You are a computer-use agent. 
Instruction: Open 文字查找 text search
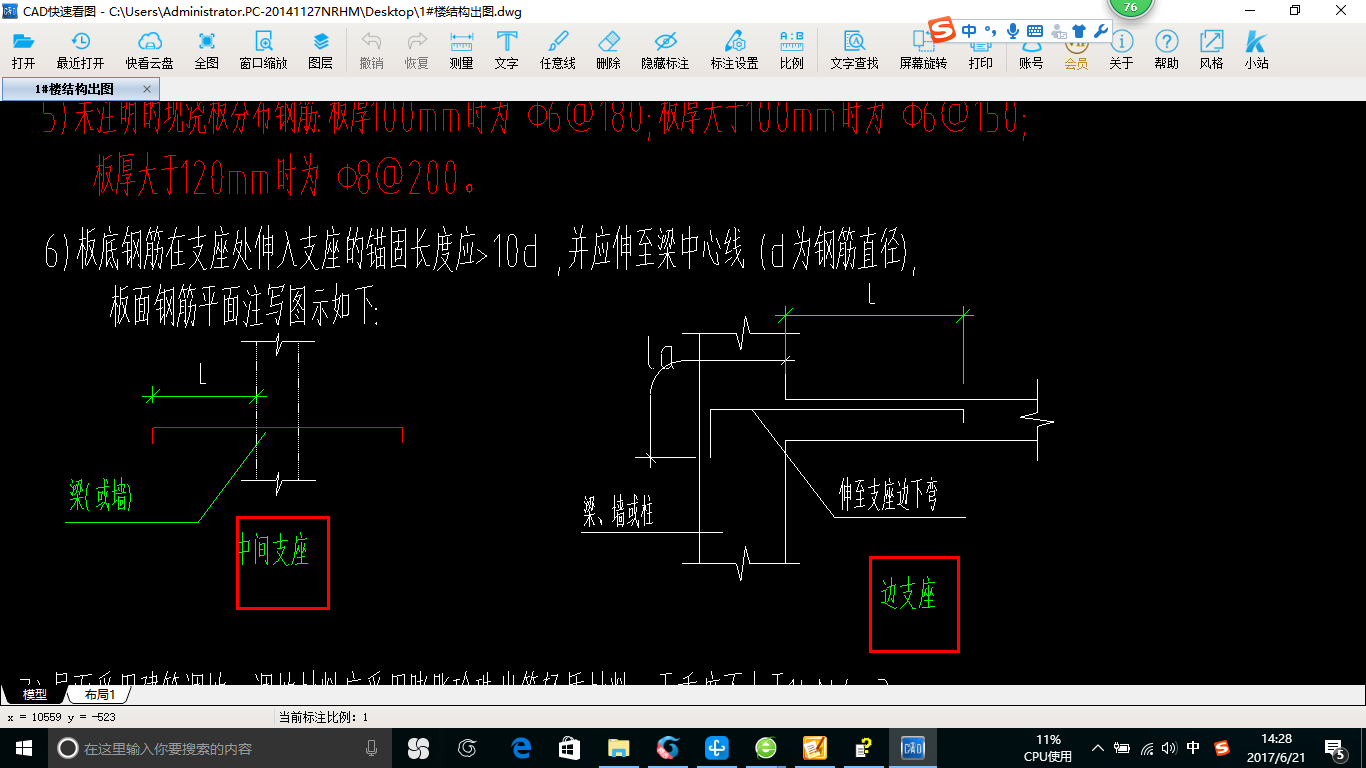click(x=854, y=48)
